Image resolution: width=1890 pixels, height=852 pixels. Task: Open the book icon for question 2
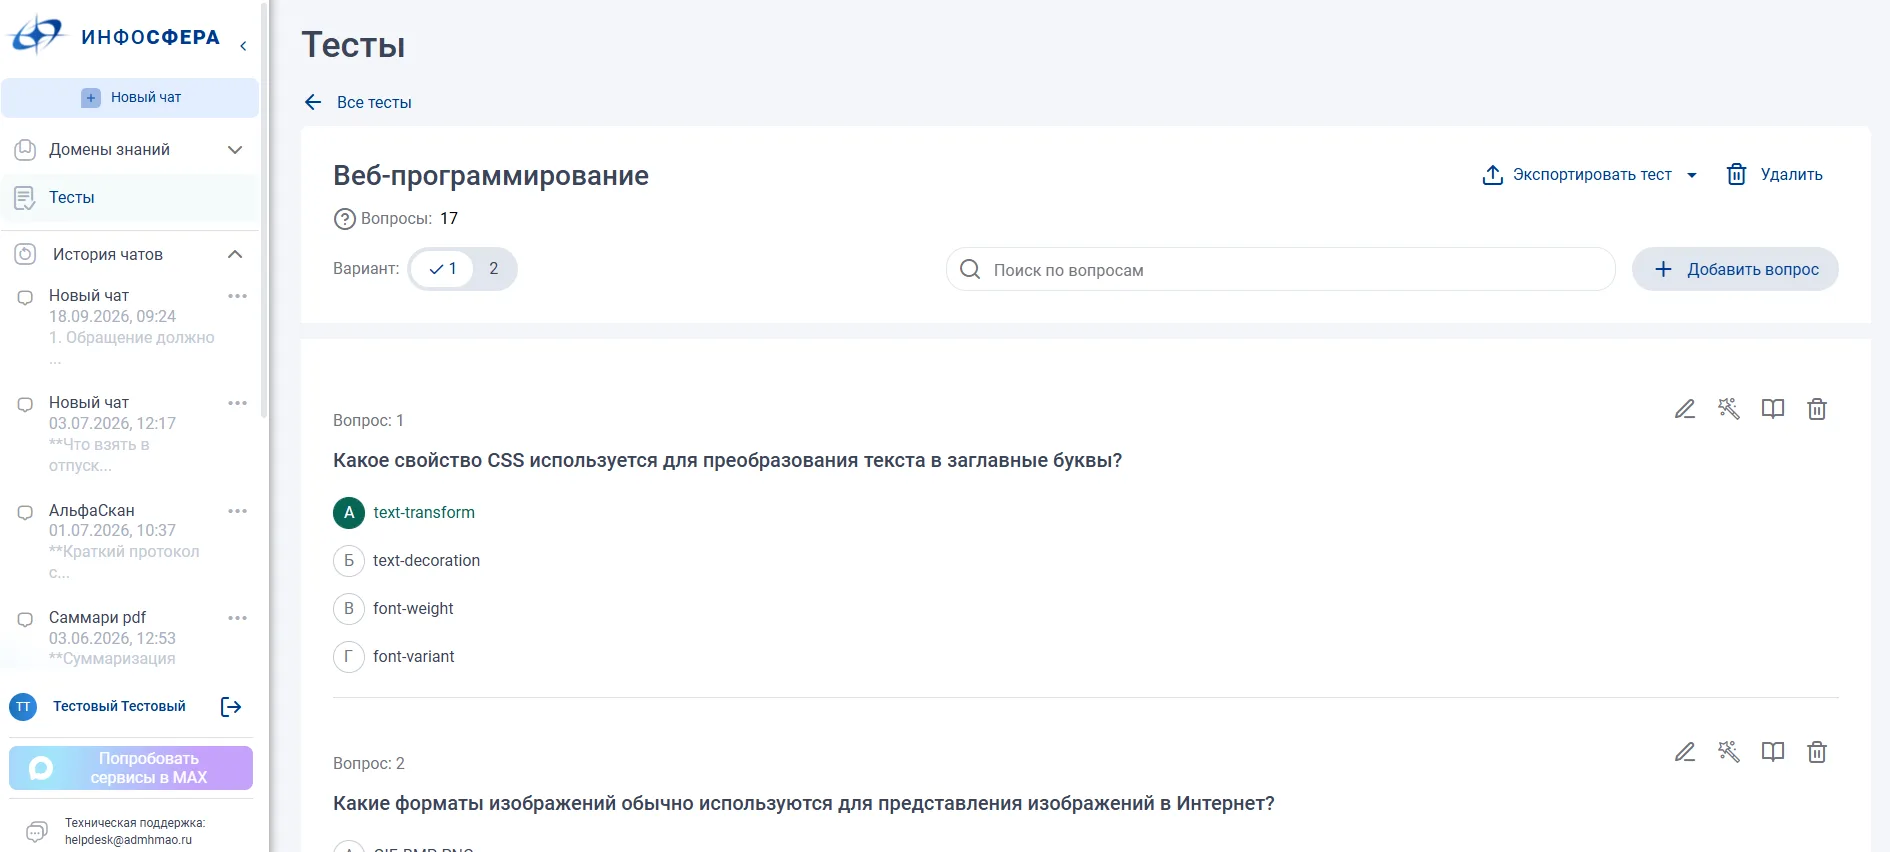1773,752
